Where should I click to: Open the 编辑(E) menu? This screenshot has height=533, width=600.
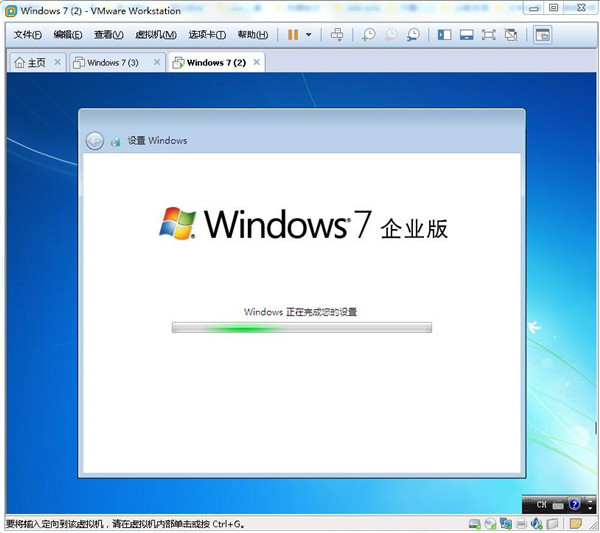[x=68, y=35]
